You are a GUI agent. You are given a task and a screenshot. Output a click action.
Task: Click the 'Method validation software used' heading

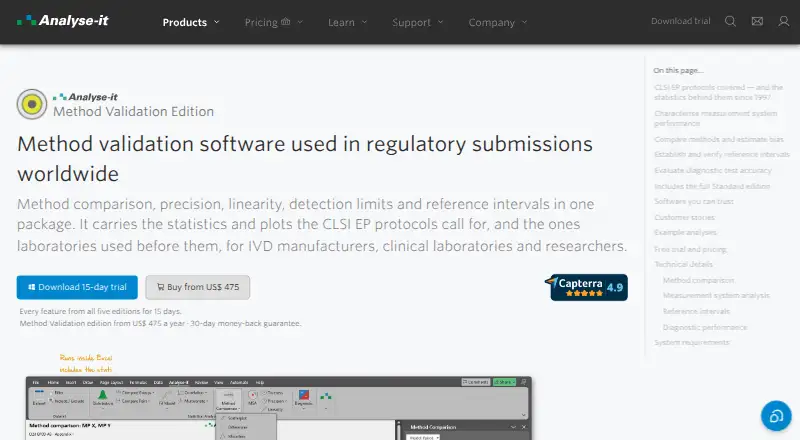point(305,159)
